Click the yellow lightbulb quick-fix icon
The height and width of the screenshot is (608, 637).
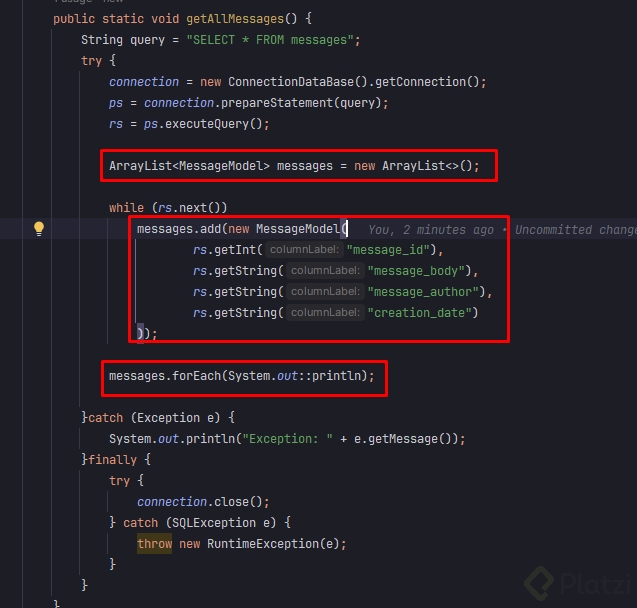coord(39,229)
